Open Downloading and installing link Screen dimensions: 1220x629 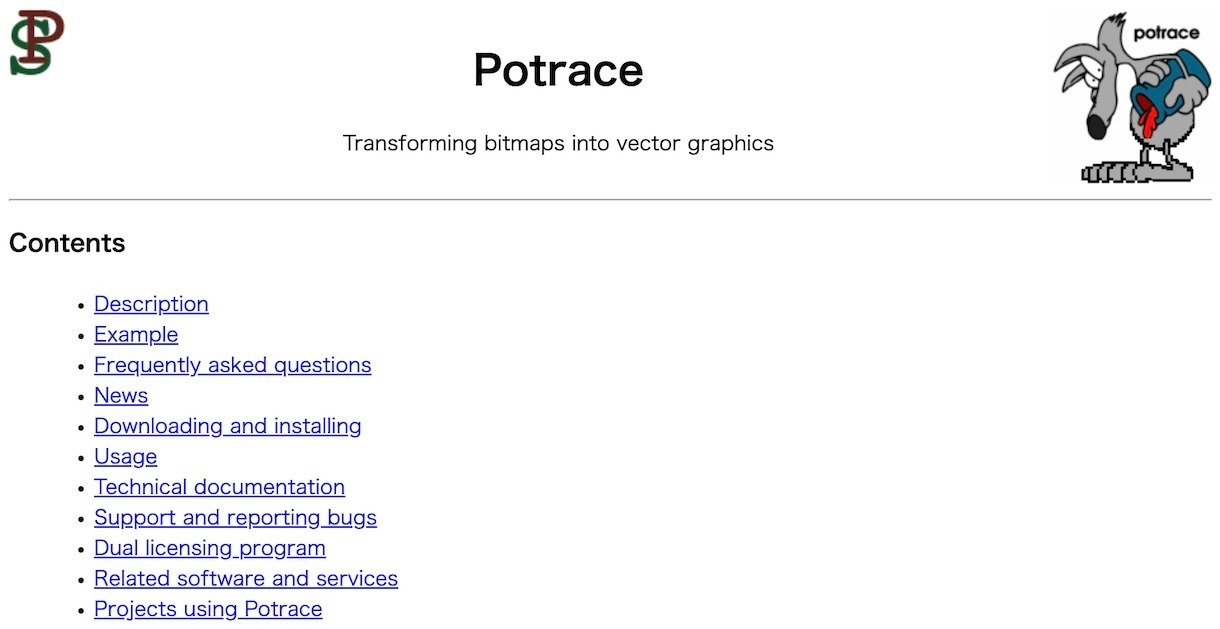228,426
